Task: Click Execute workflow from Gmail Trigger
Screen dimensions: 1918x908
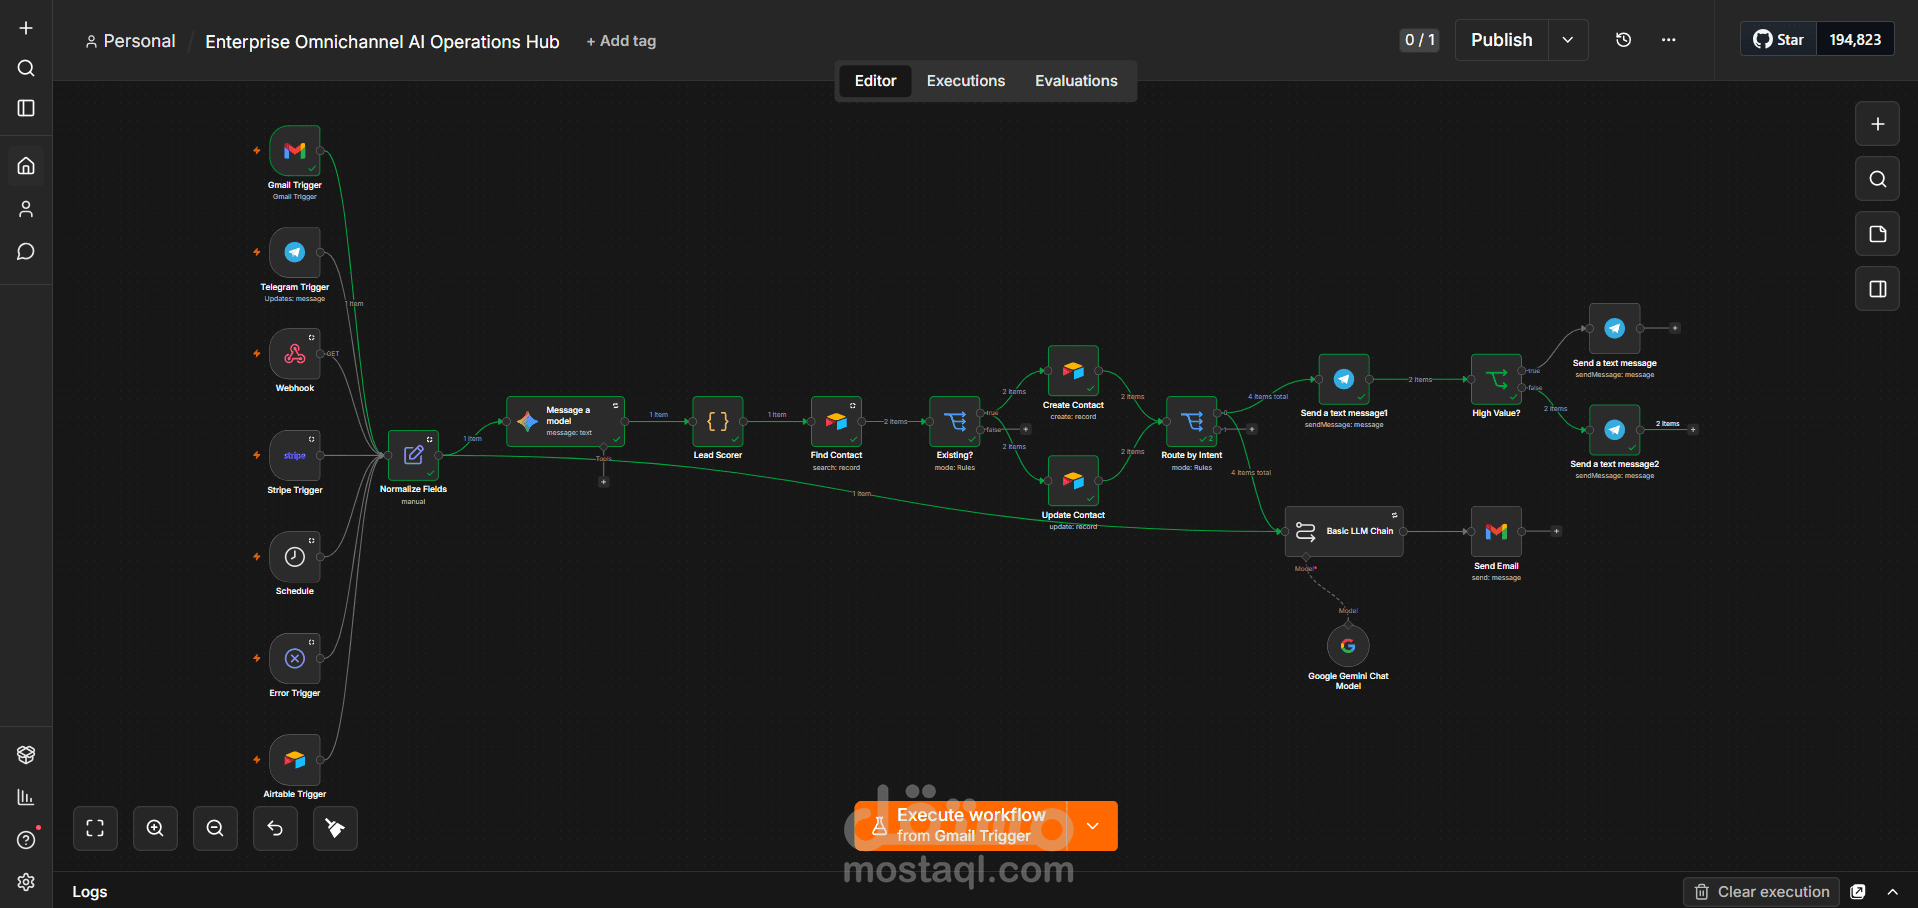Action: [x=961, y=826]
